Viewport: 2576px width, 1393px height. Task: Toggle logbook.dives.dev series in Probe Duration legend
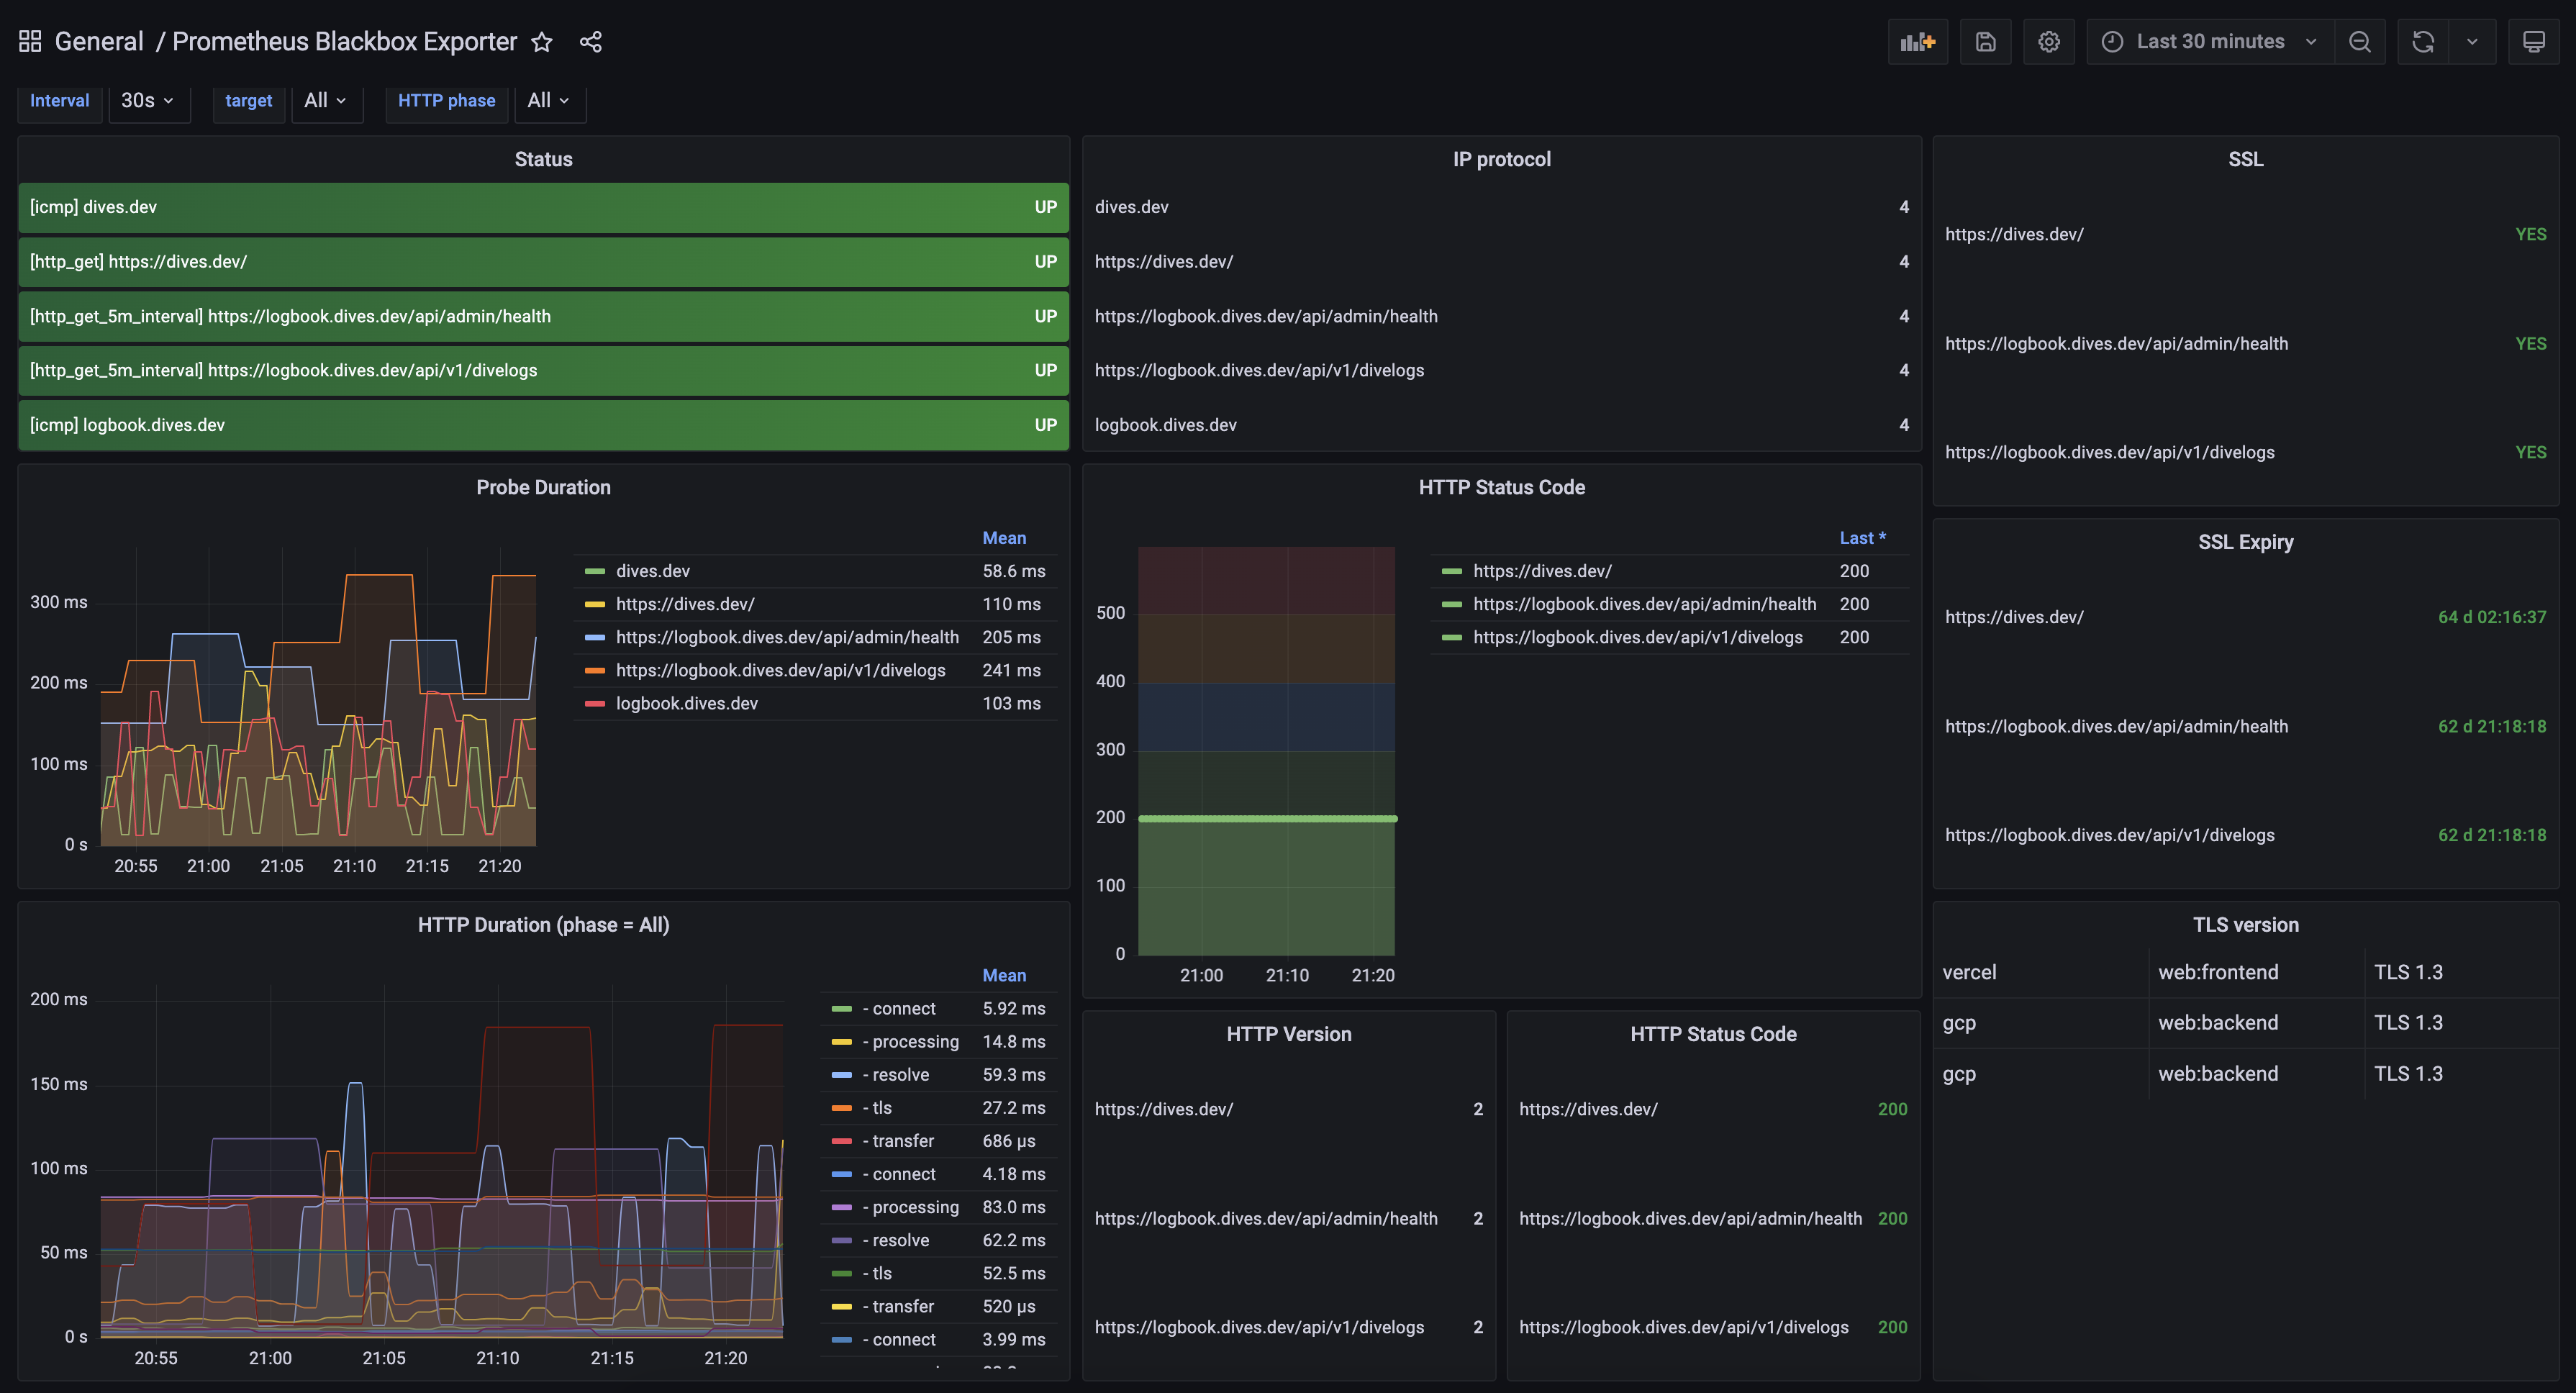click(686, 703)
